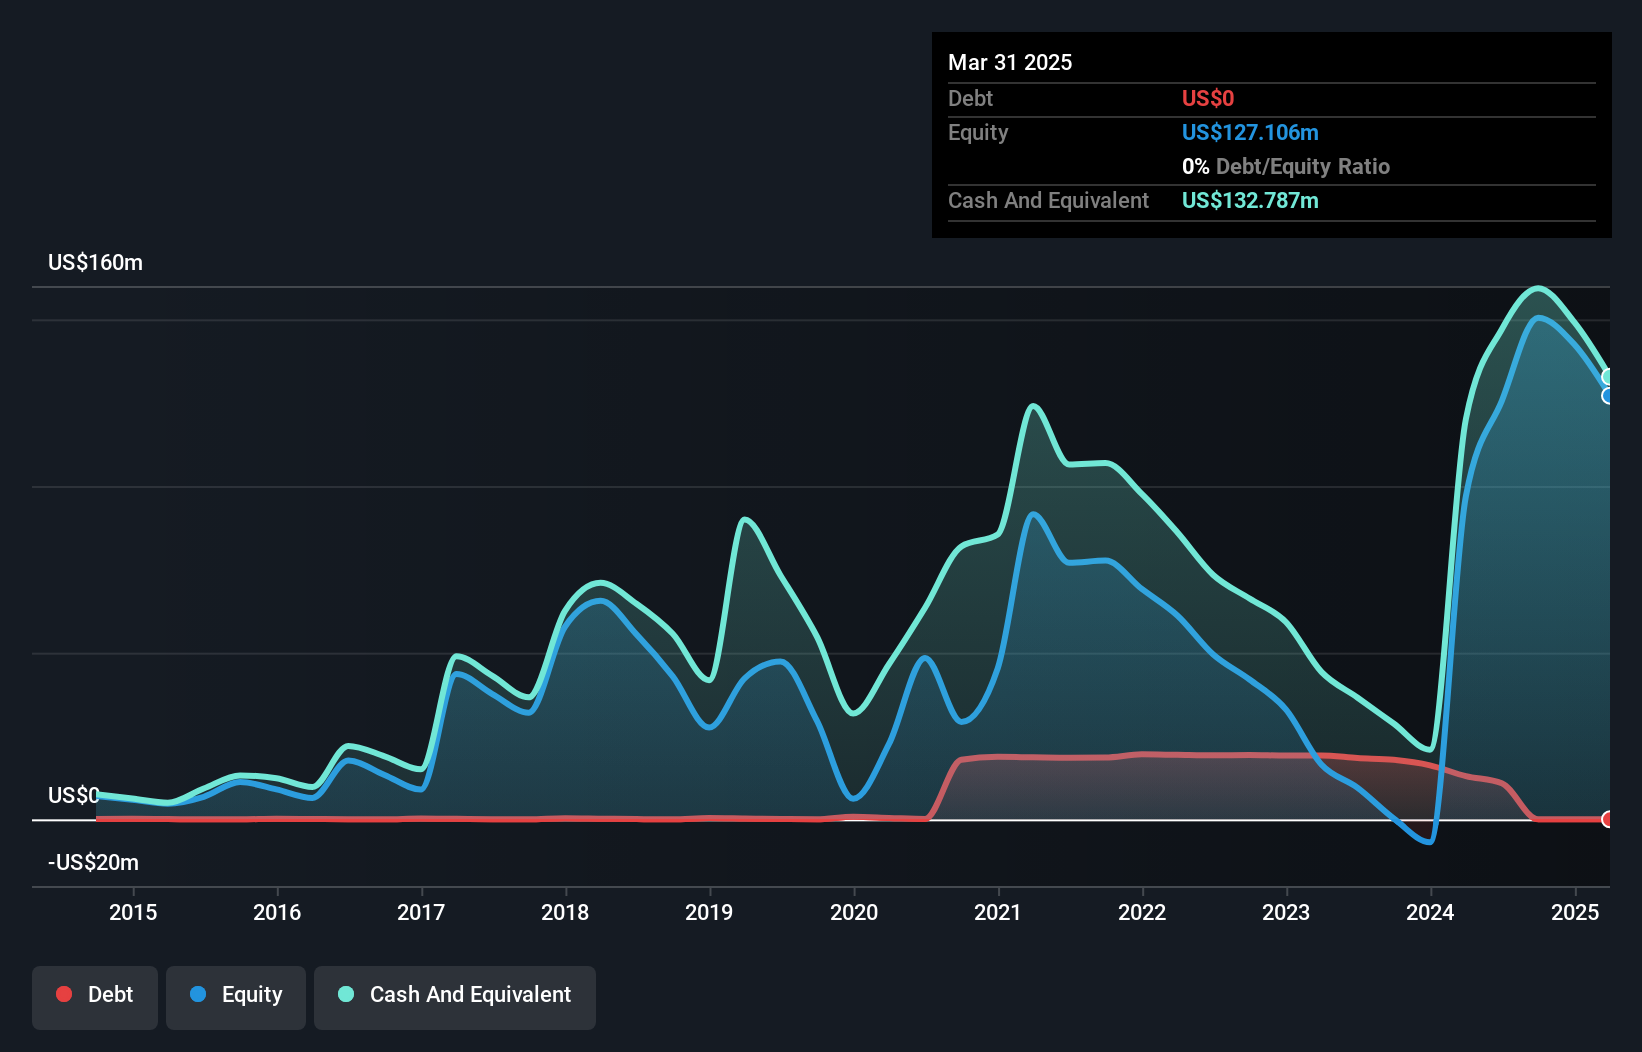This screenshot has height=1052, width=1642.
Task: Click the -US$20m y-axis label
Action: [94, 862]
